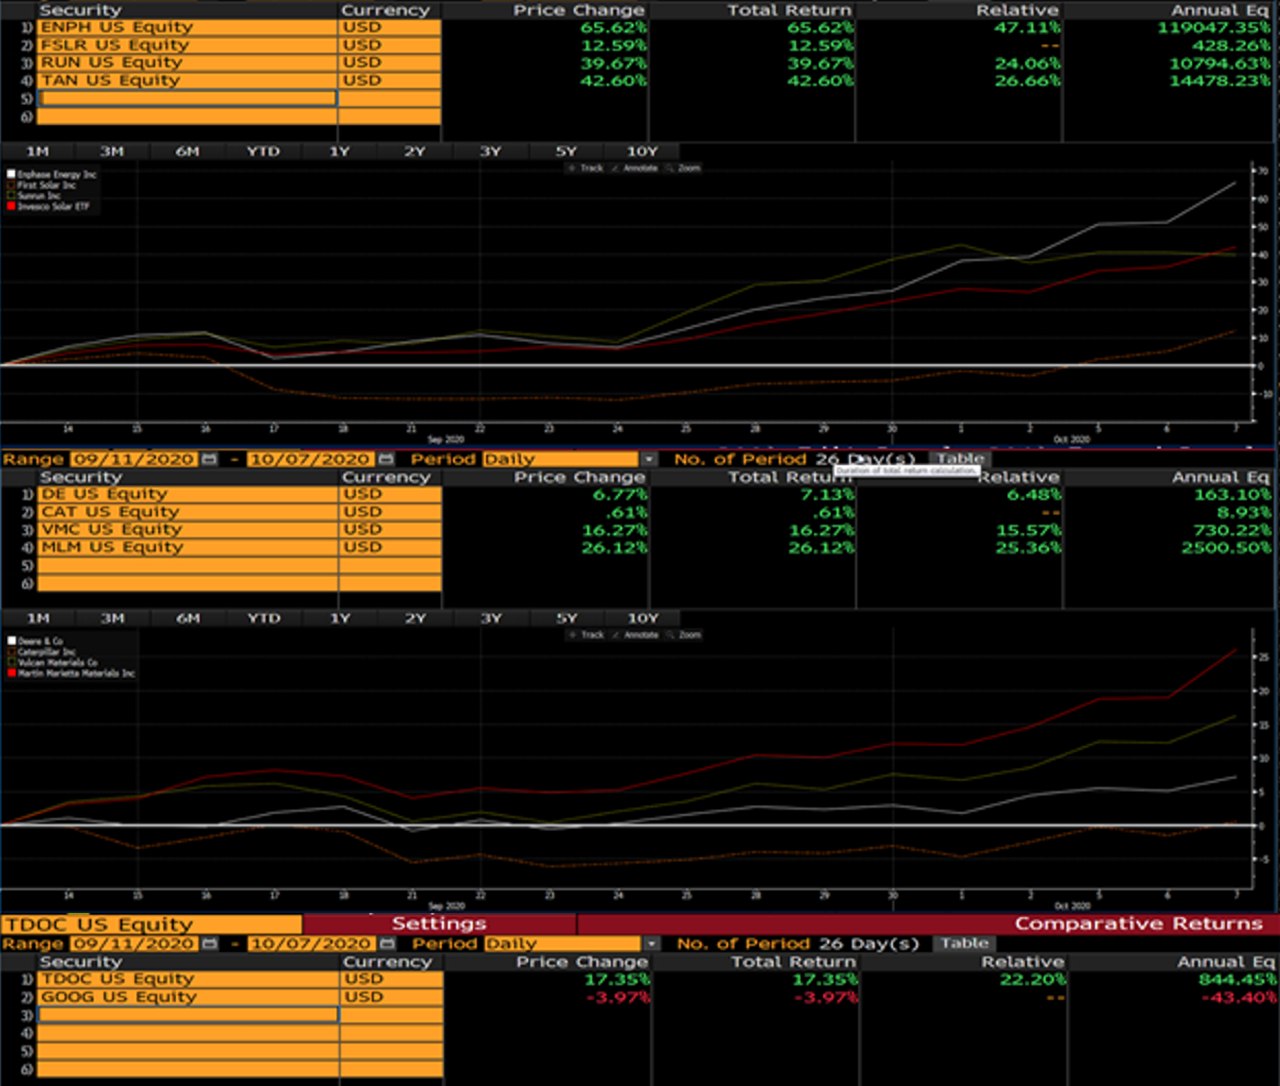This screenshot has height=1086, width=1280.
Task: Edit the DE US Equity security field
Action: 187,494
